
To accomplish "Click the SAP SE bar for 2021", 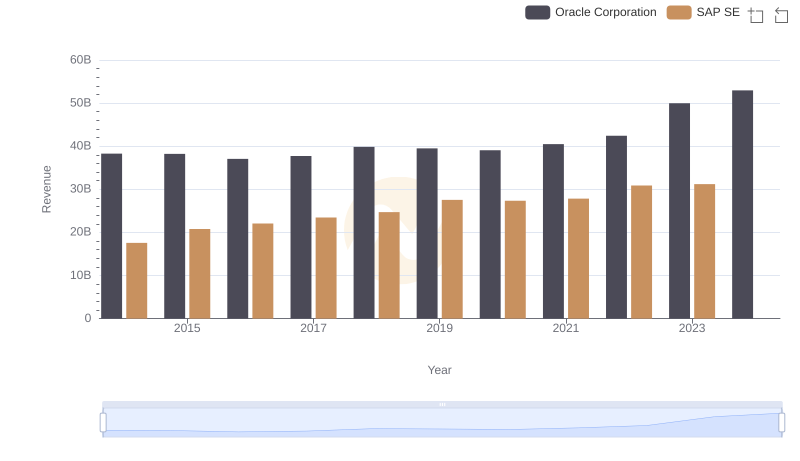I will (579, 259).
